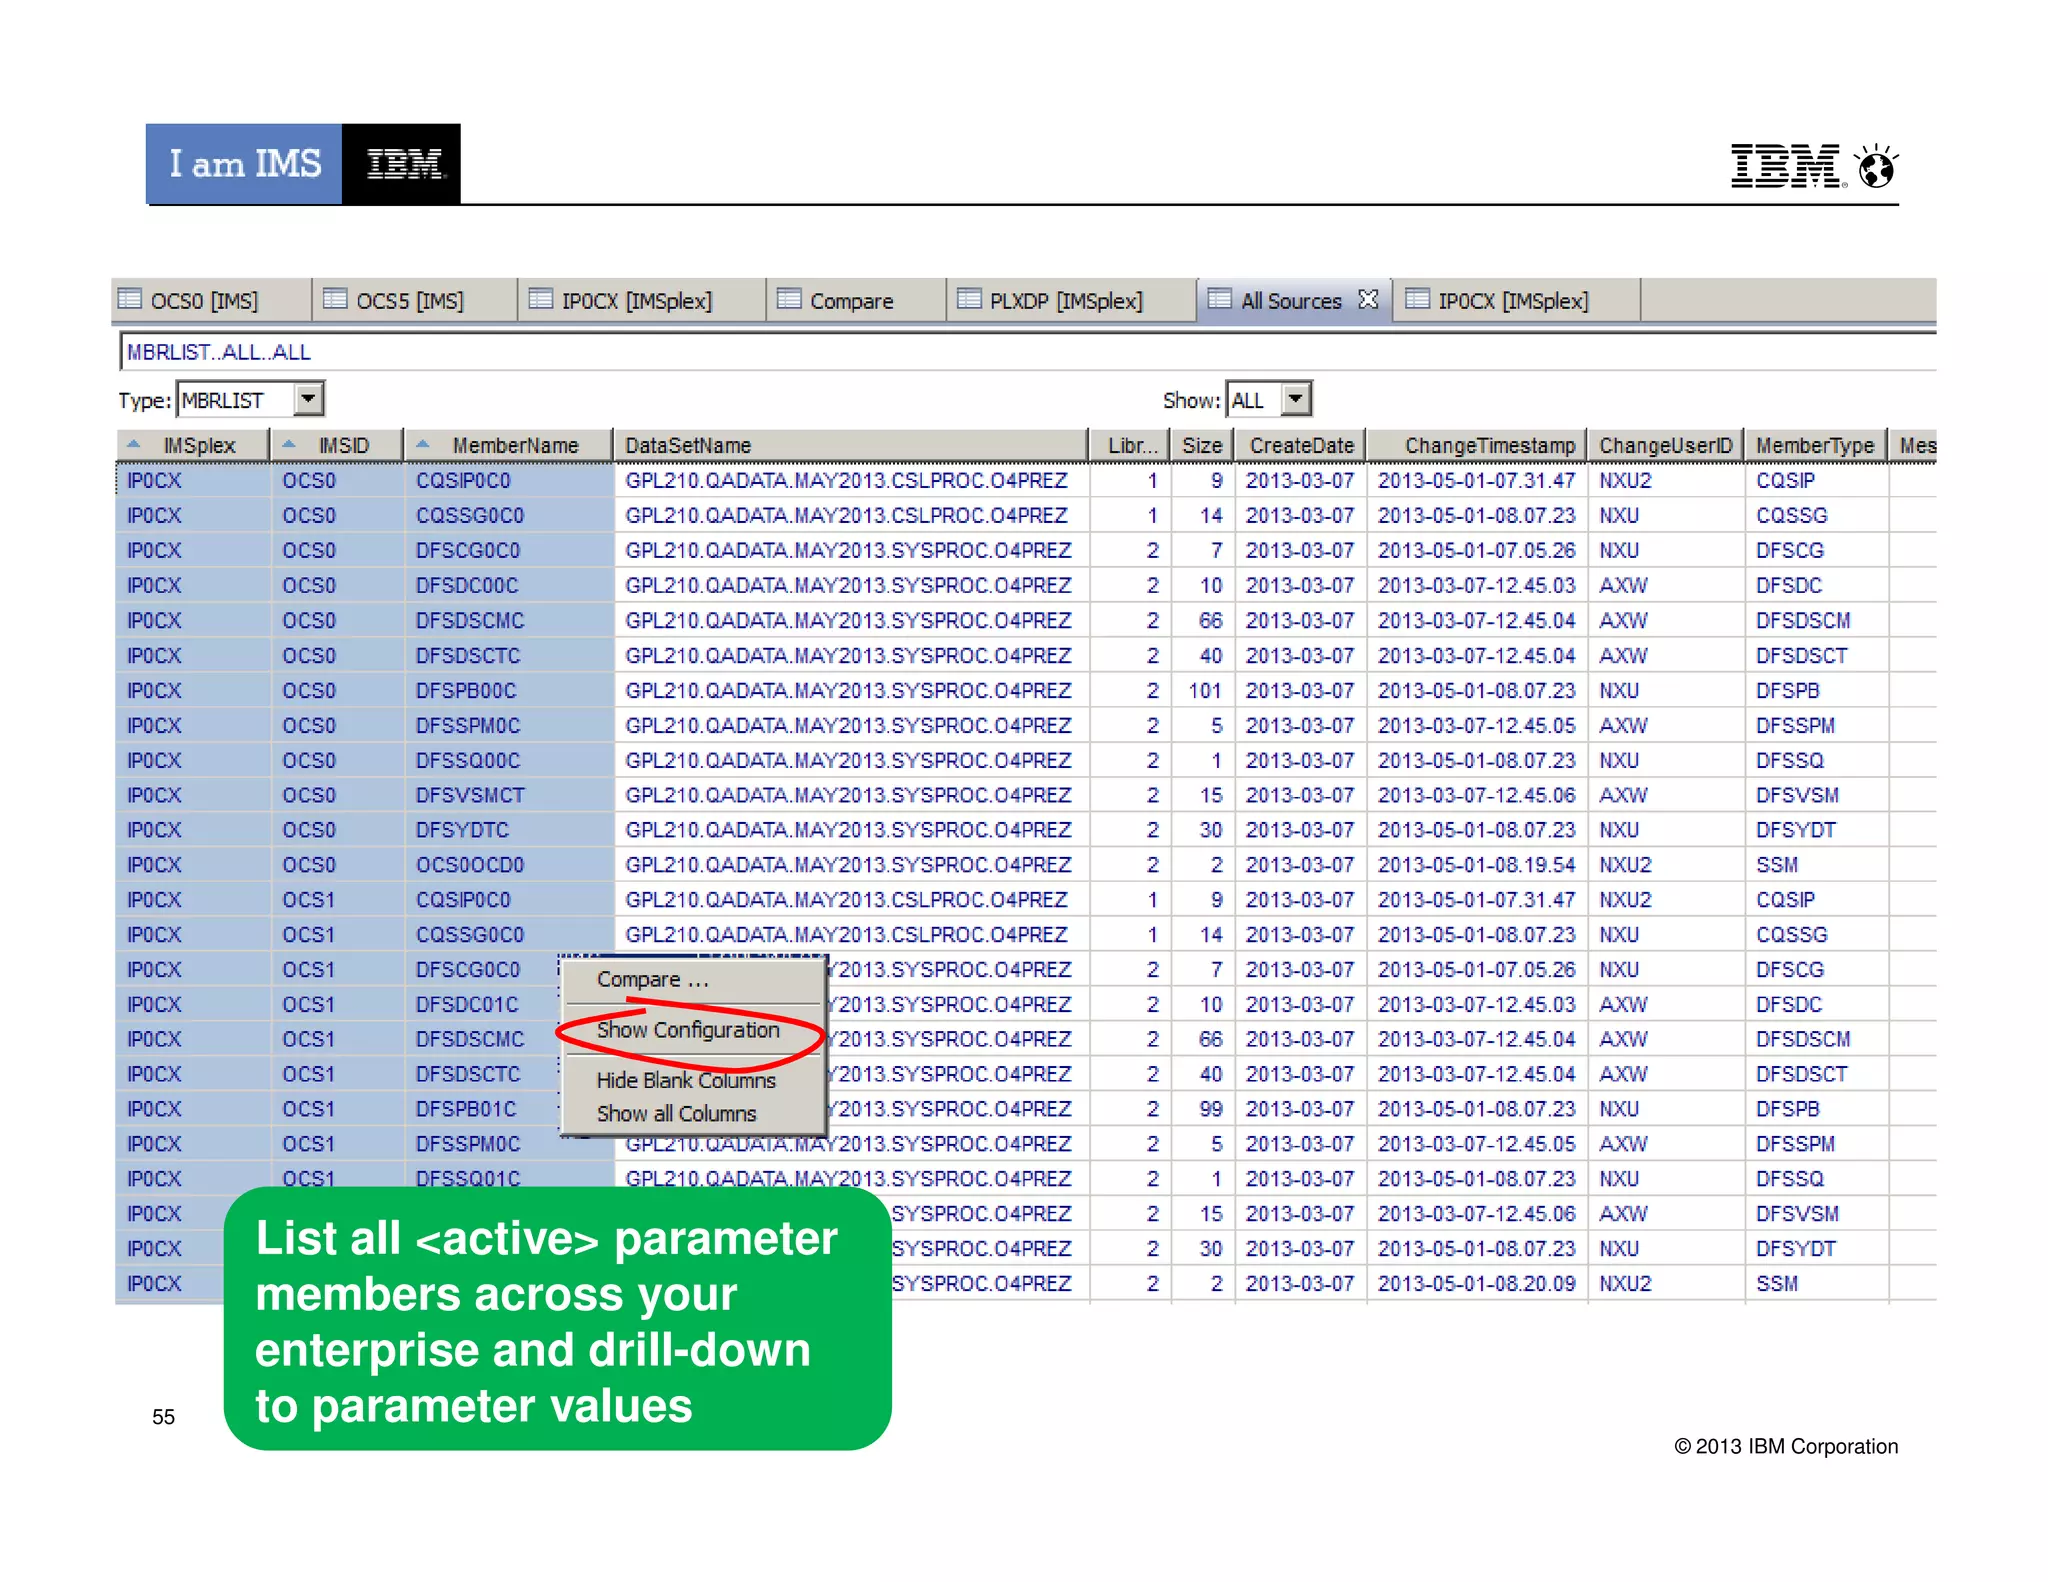Open the Type MBRLIST dropdown
Image resolution: width=2048 pixels, height=1582 pixels.
pos(309,399)
